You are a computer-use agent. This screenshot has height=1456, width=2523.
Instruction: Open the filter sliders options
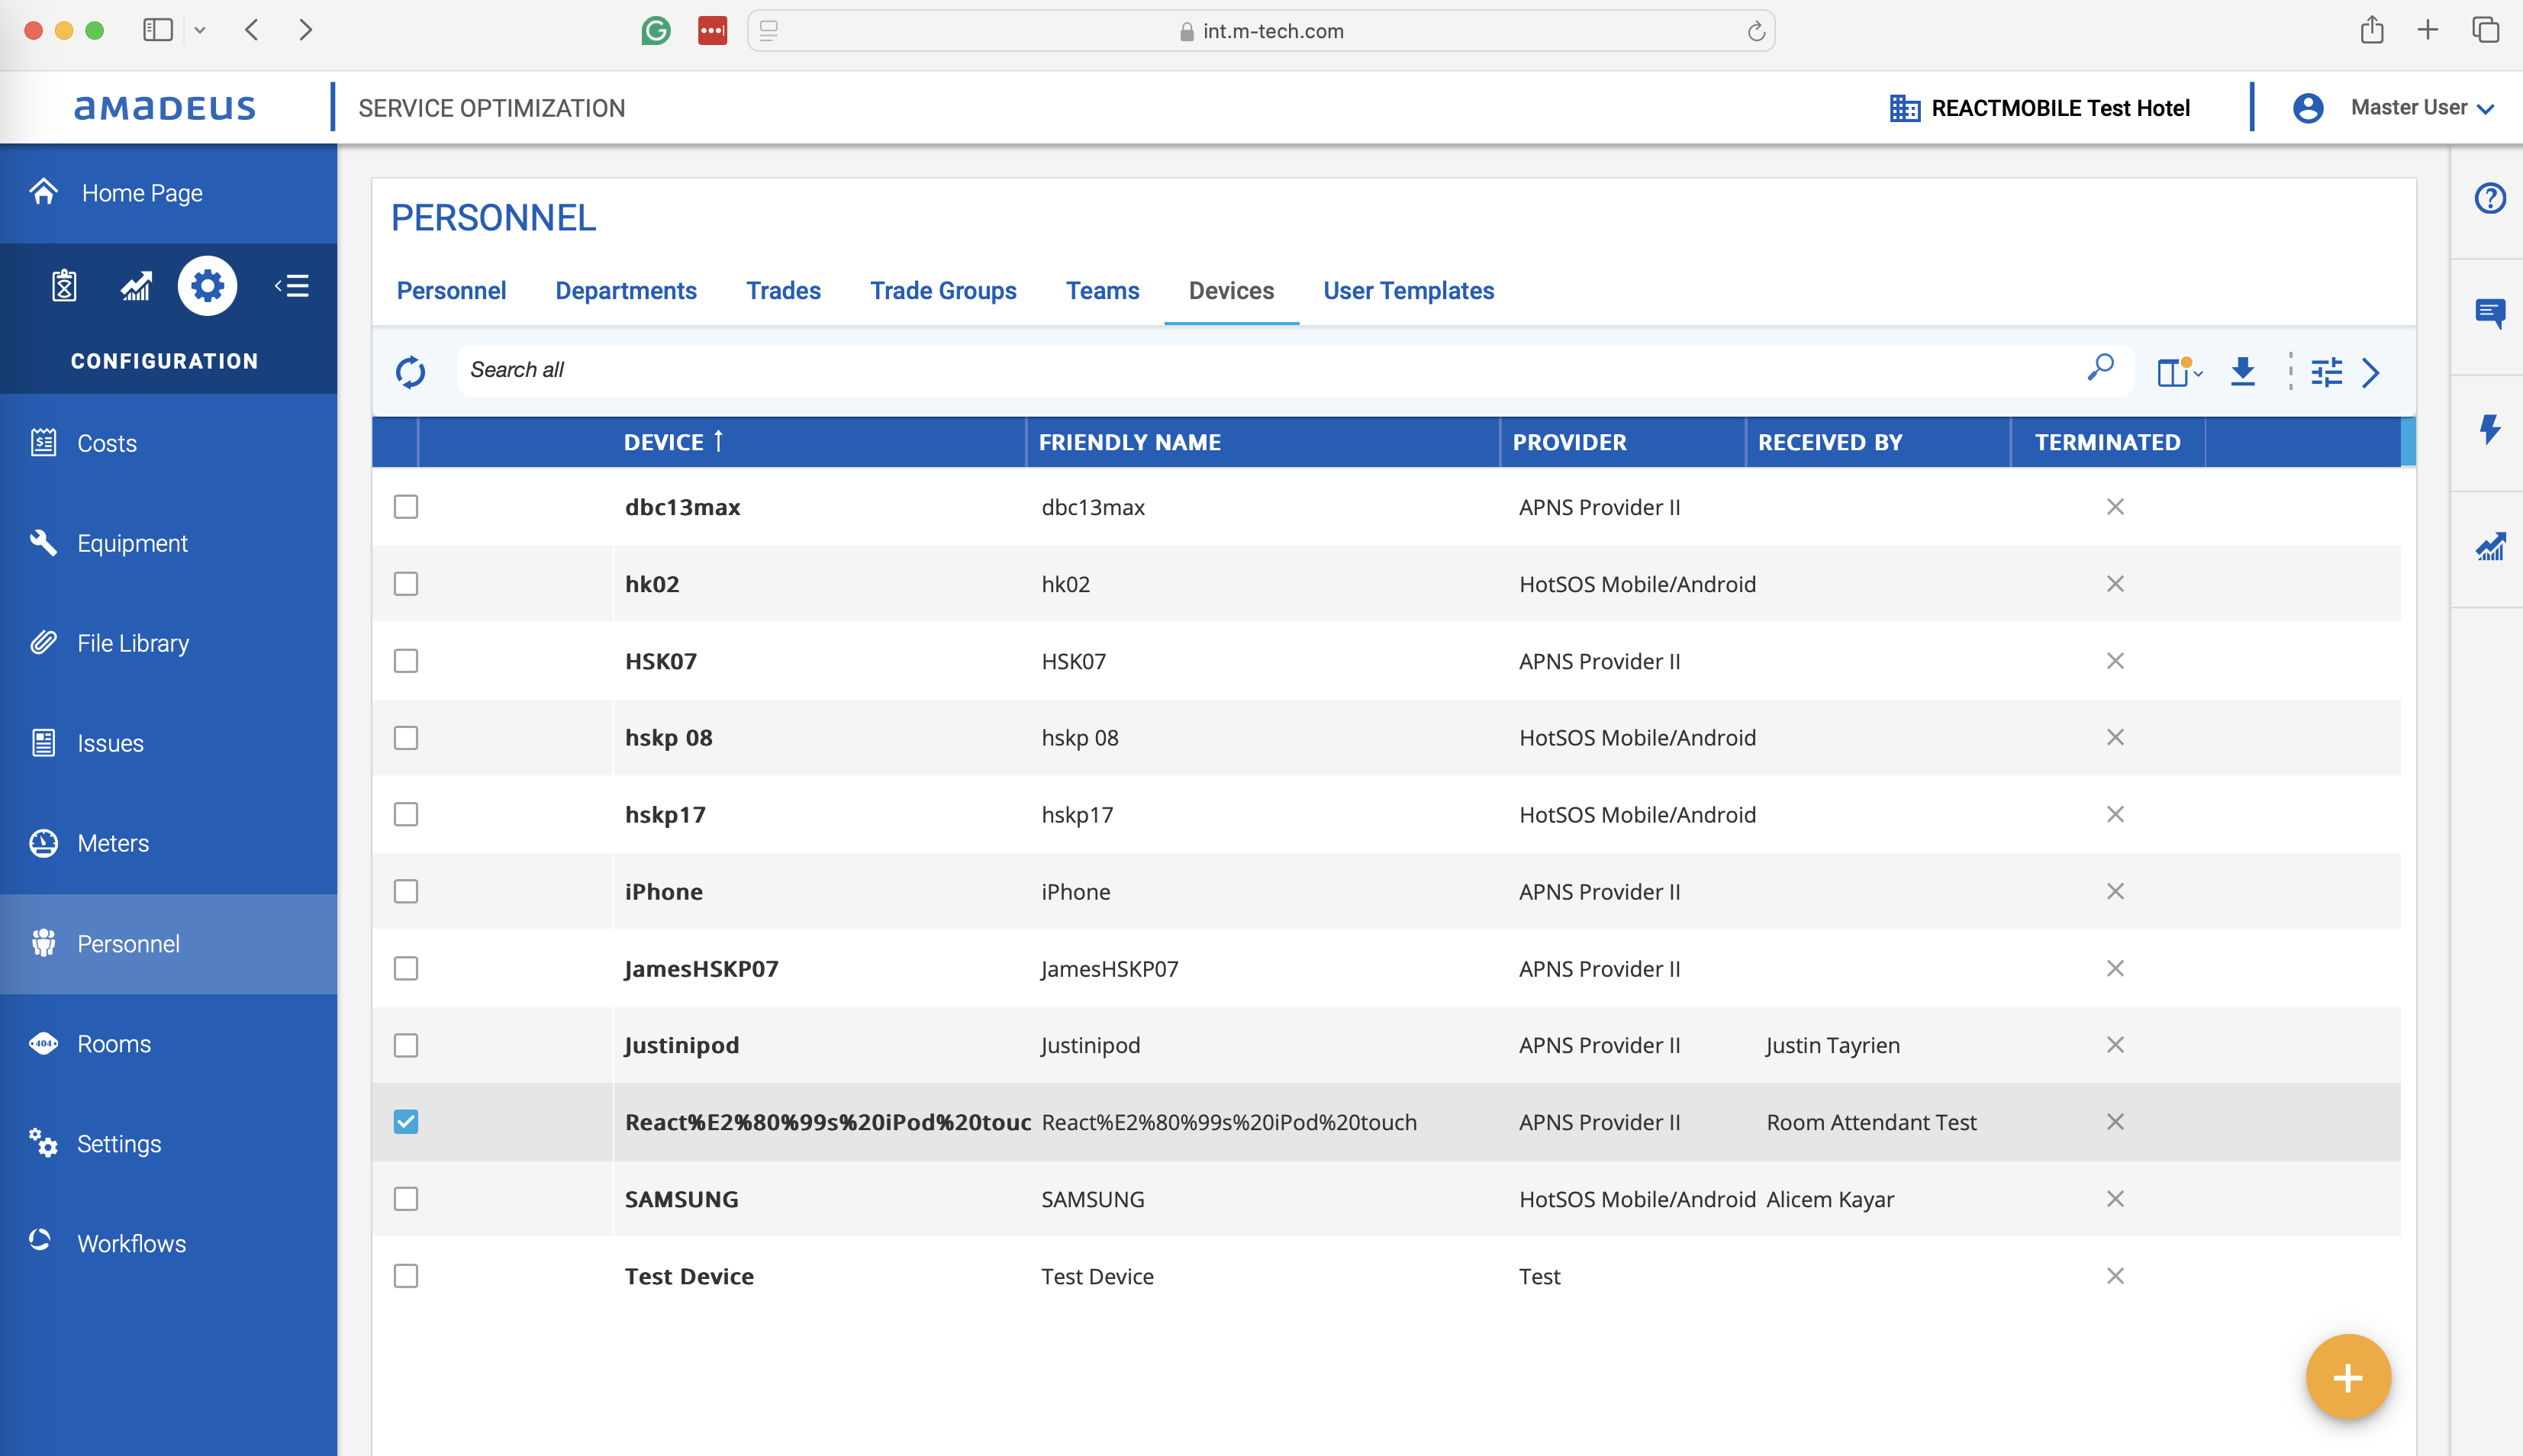coord(2326,372)
